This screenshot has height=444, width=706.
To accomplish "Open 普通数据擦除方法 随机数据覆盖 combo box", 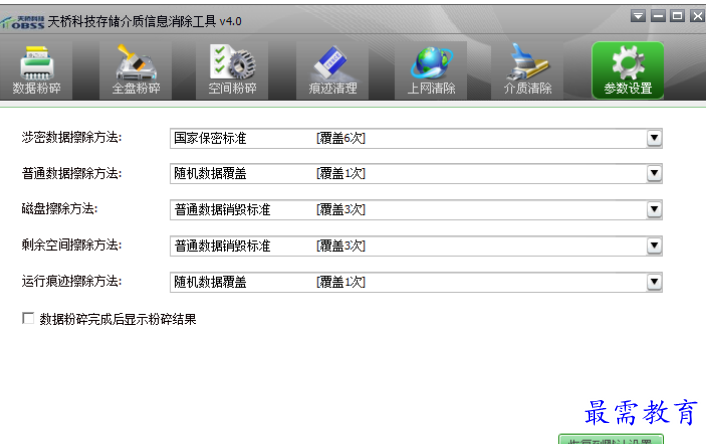I will (x=416, y=173).
